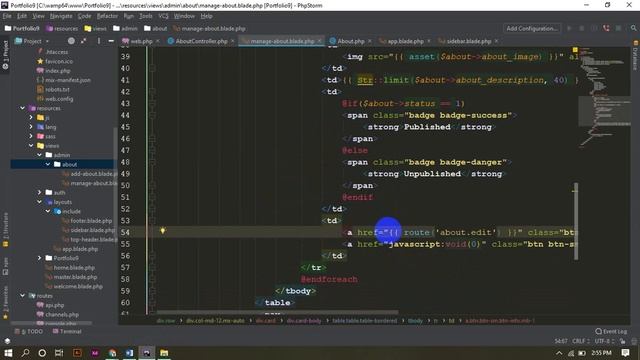
Task: Click the editor horizontal scrollbar
Action: (278, 313)
